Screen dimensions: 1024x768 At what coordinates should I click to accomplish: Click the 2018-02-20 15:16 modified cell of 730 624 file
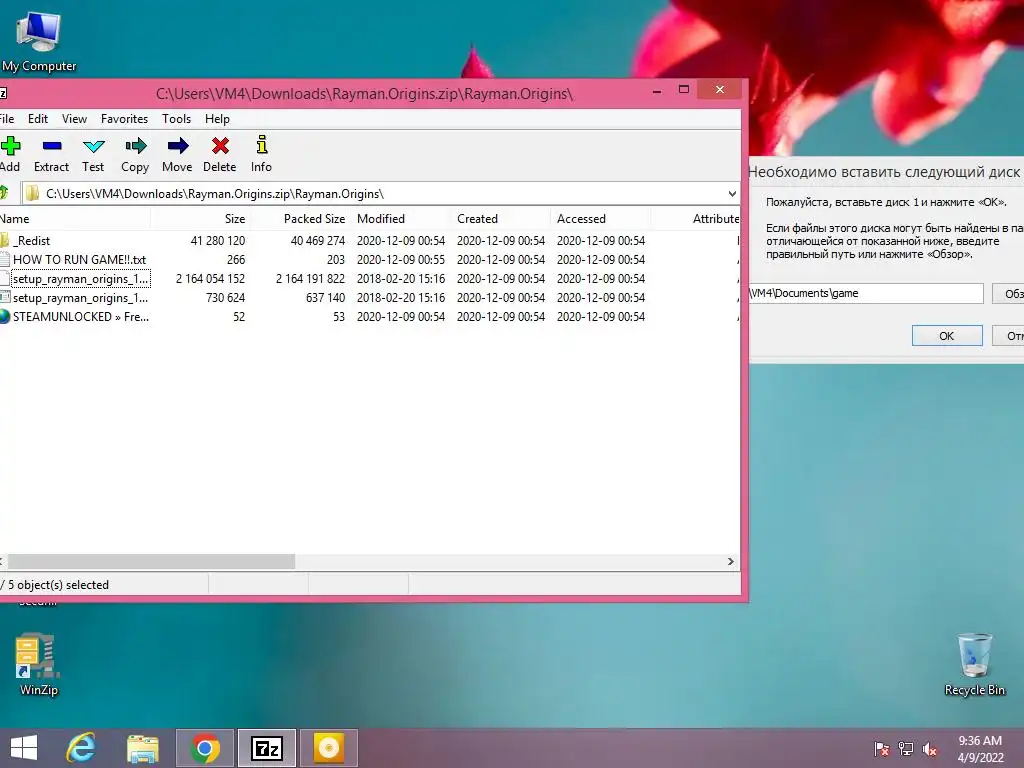pos(401,298)
